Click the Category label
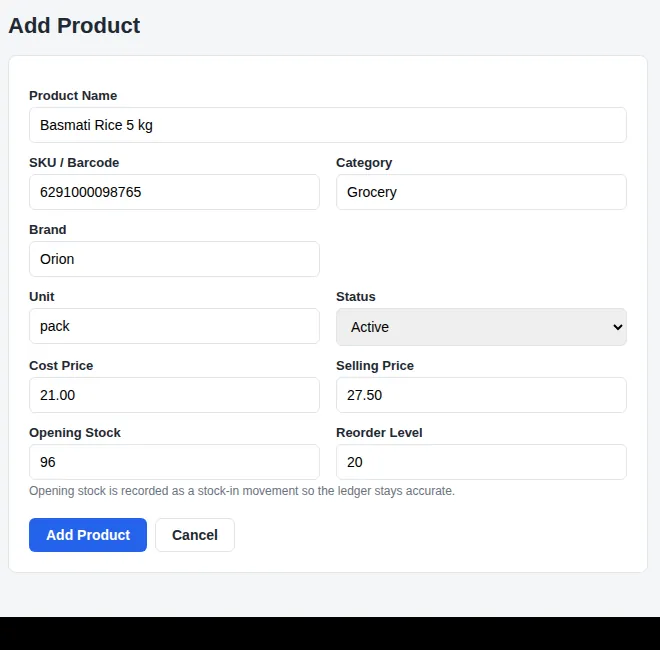The height and width of the screenshot is (650, 660). click(364, 163)
